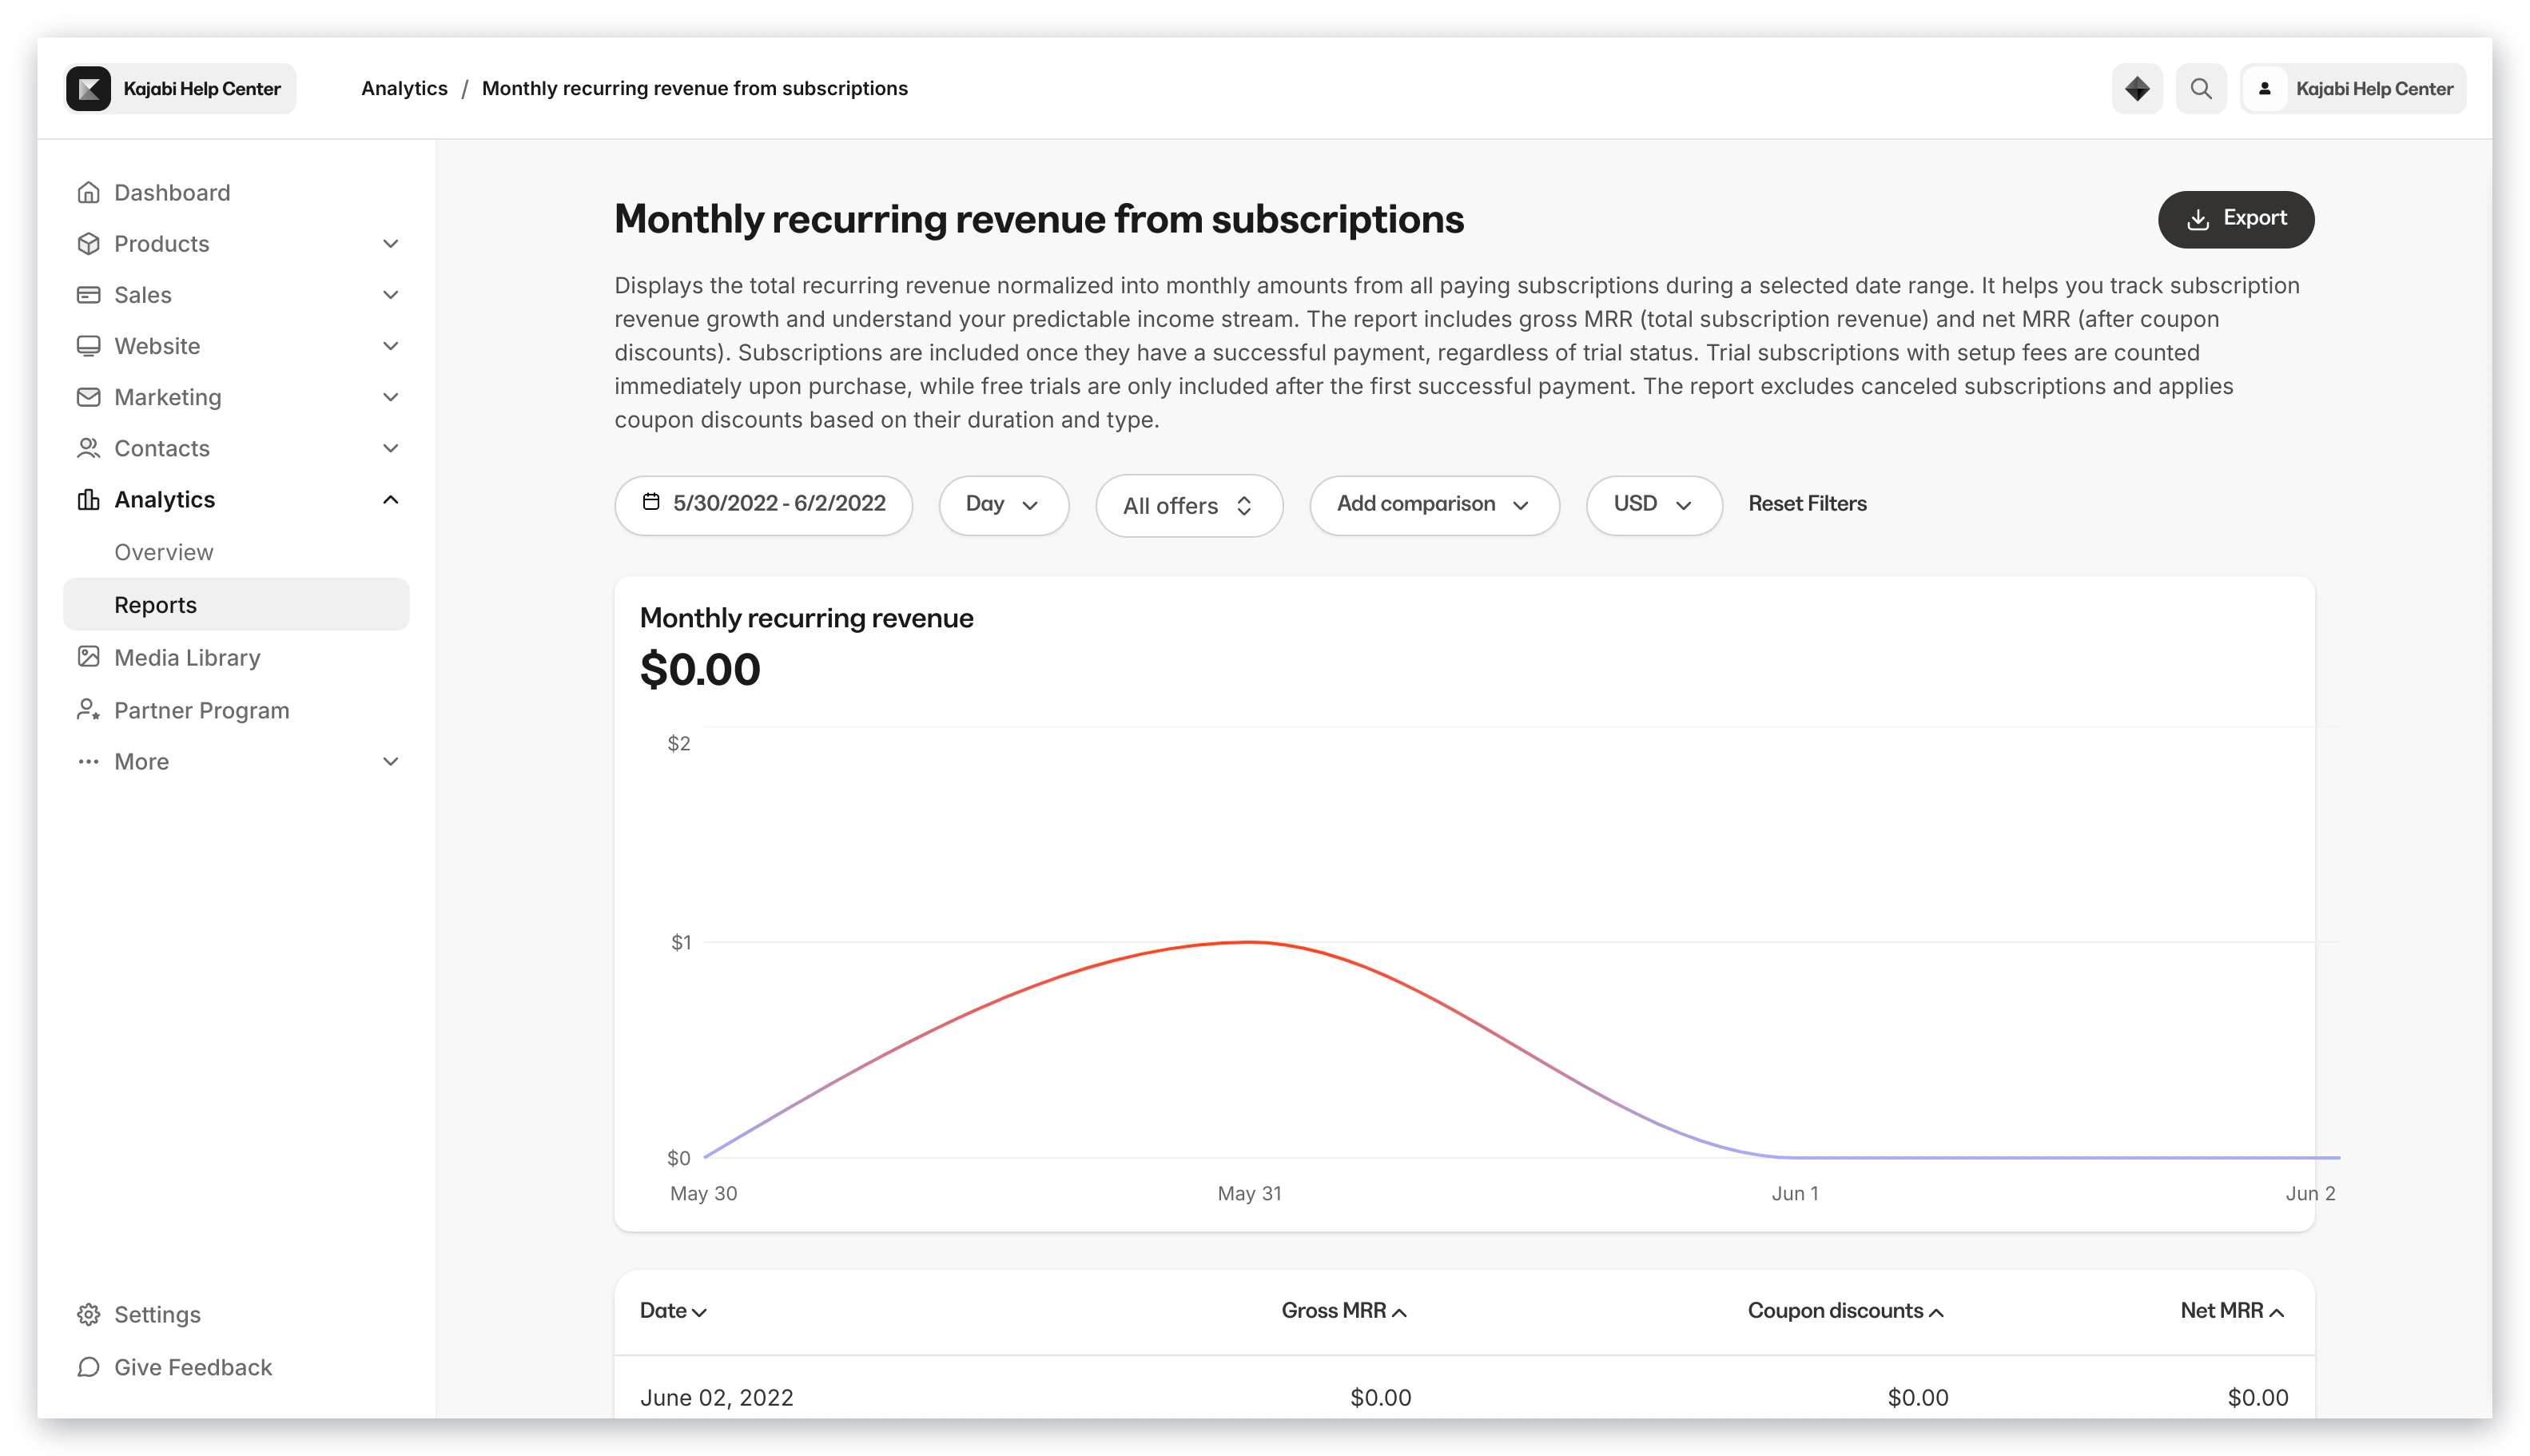This screenshot has height=1456, width=2530.
Task: Click the search magnifier icon
Action: pyautogui.click(x=2200, y=88)
